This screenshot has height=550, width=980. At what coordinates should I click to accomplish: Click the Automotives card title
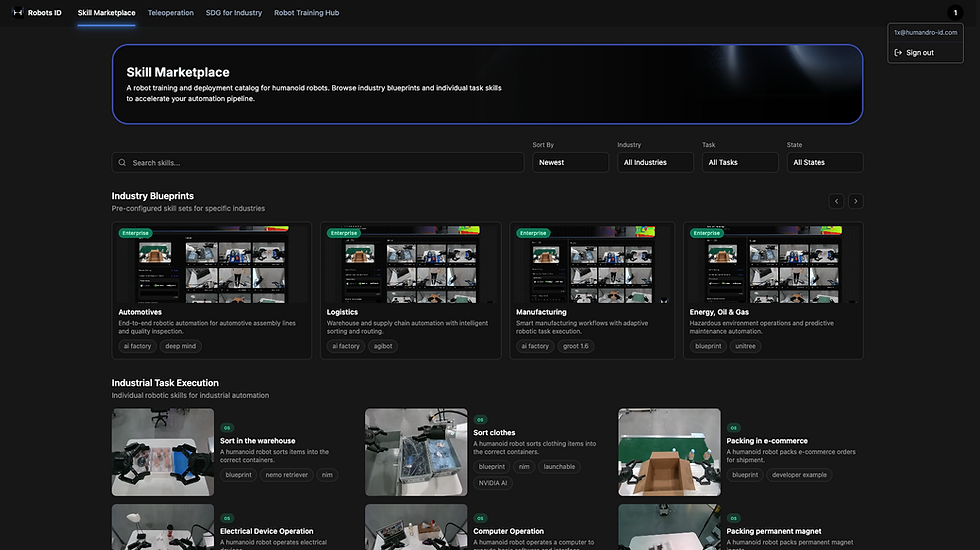(140, 312)
